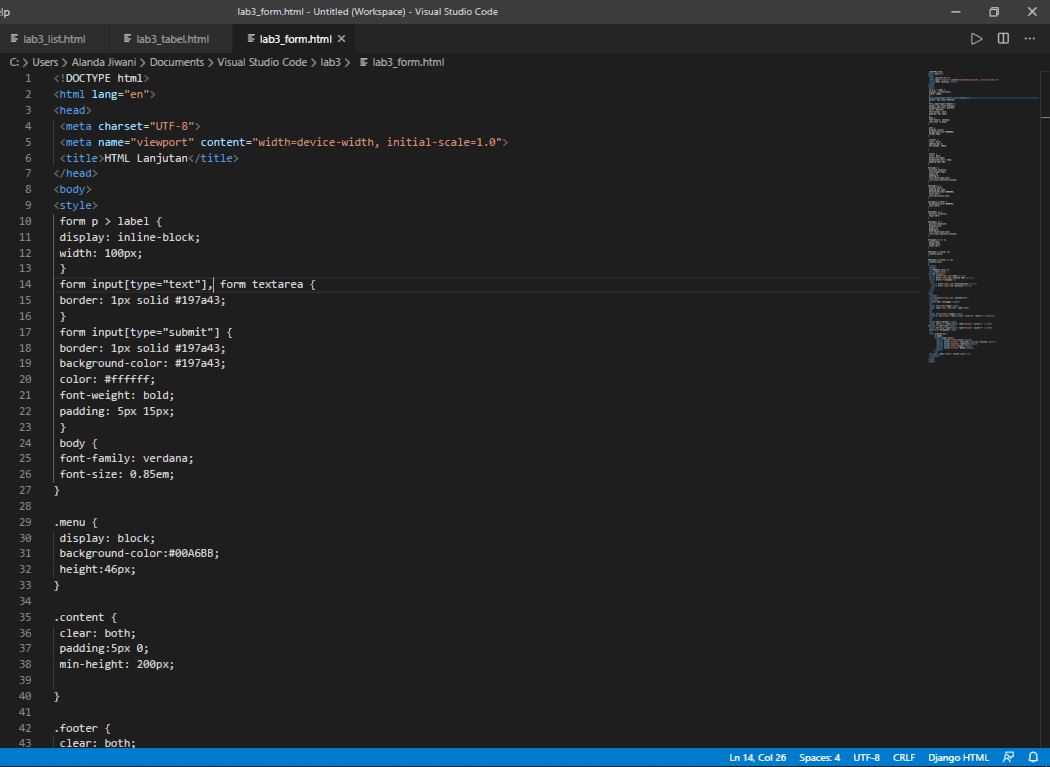Open the More Actions ellipsis menu

[x=1030, y=39]
